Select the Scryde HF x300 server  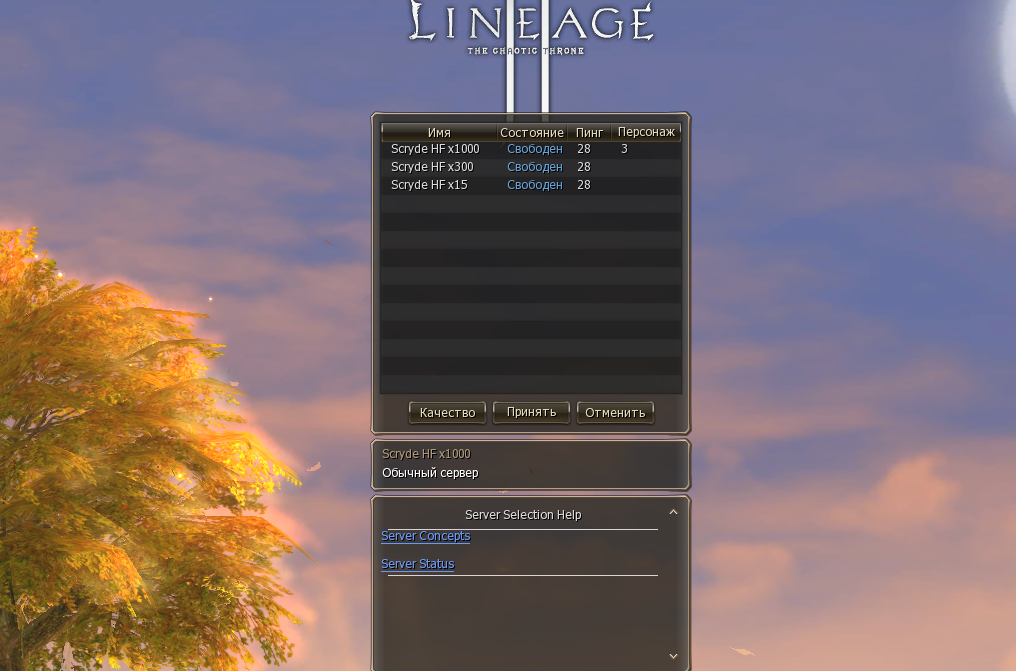point(531,167)
